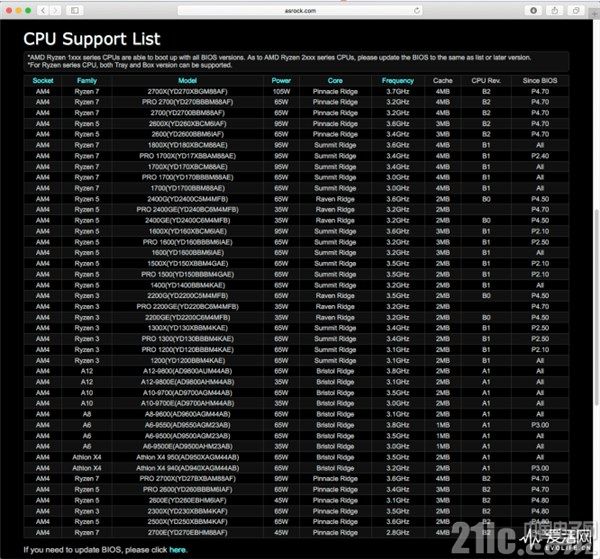Screen dimensions: 600x559
Task: Sort by the Model column header
Action: (188, 81)
